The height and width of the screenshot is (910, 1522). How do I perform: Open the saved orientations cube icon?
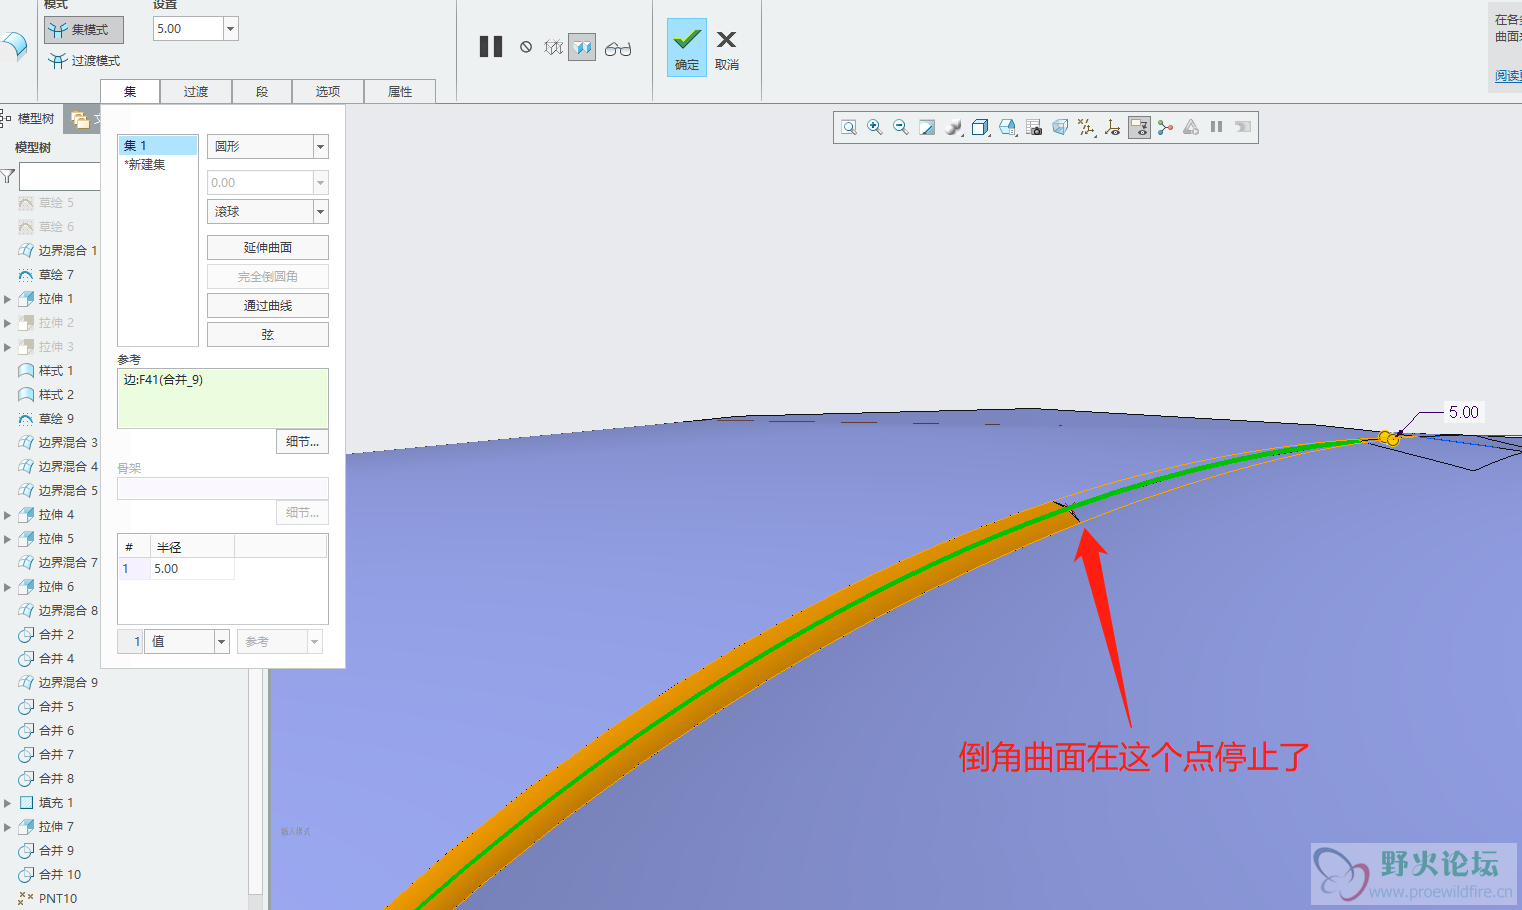(981, 127)
